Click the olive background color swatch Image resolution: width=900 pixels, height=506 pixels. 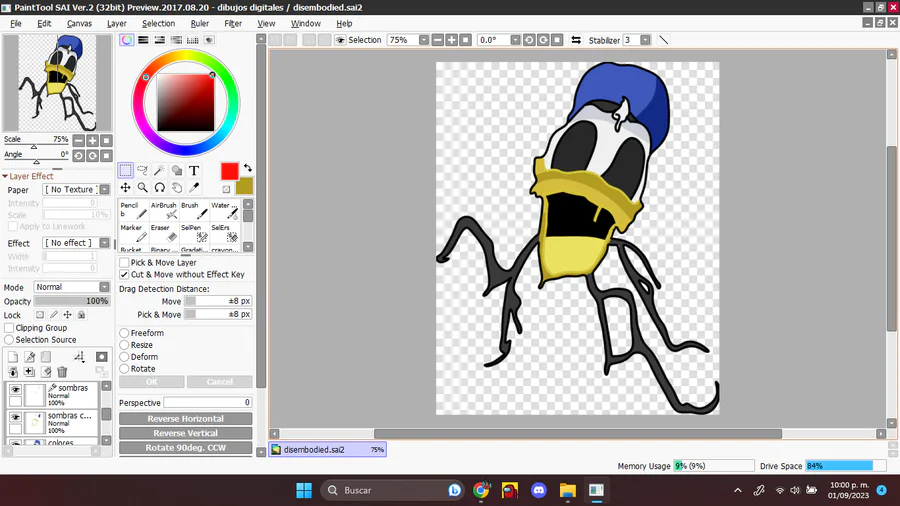pos(245,186)
